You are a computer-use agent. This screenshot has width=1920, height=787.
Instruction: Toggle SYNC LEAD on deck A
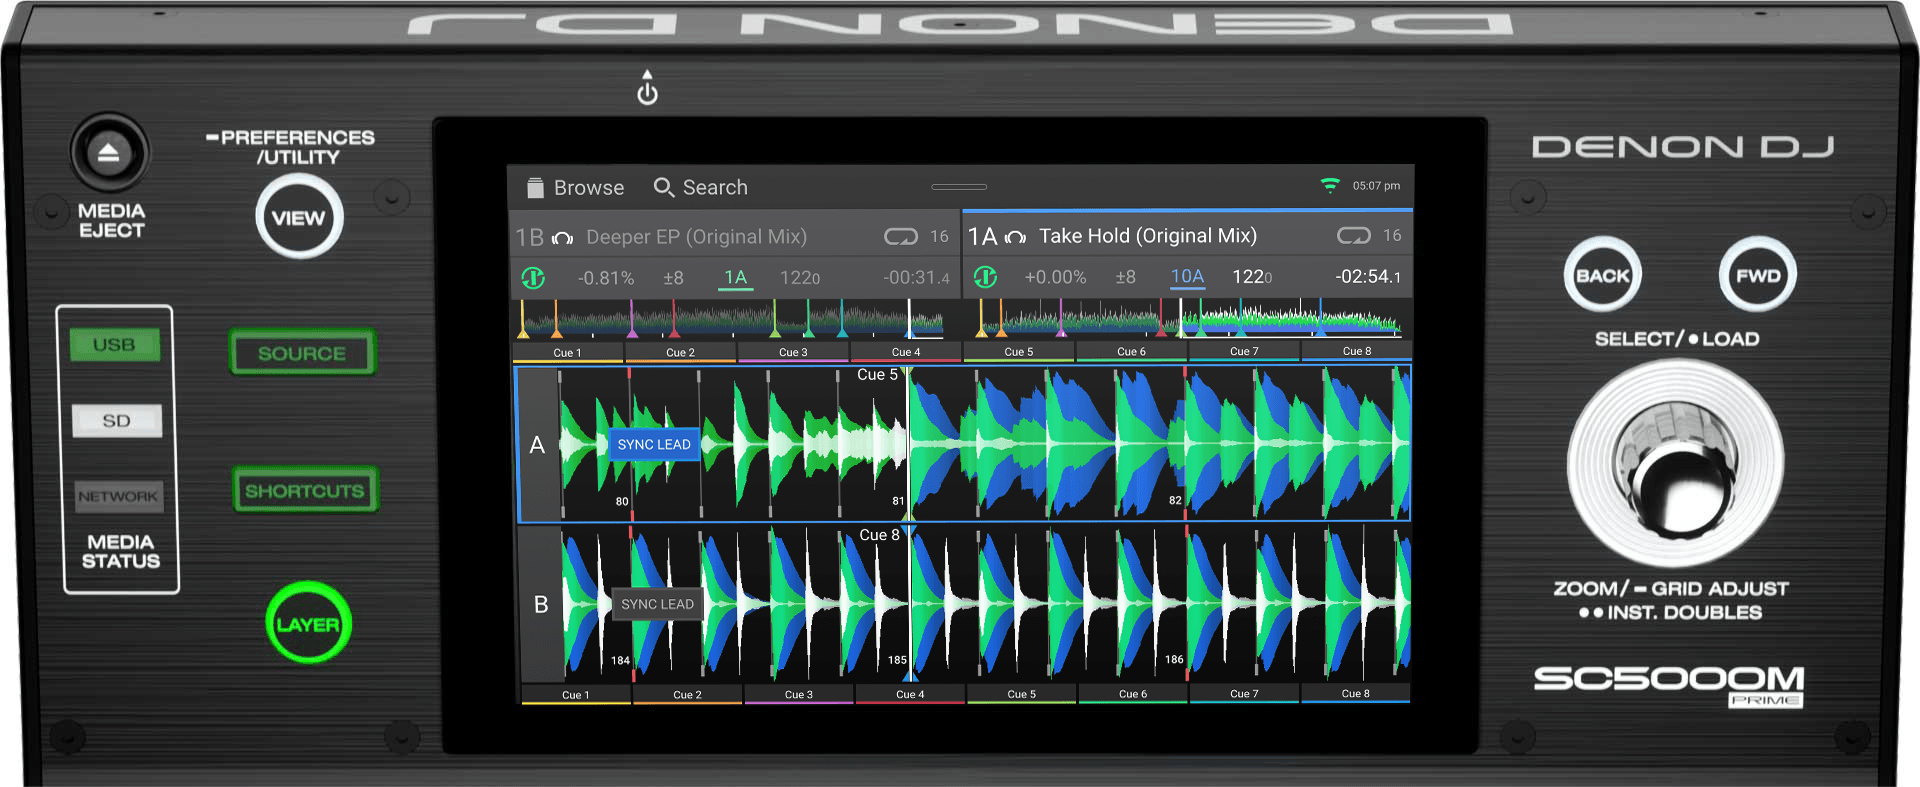point(653,444)
